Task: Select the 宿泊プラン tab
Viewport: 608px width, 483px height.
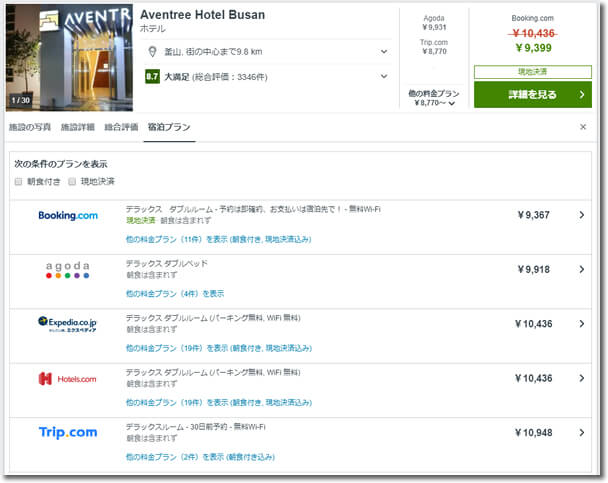Action: coord(169,127)
